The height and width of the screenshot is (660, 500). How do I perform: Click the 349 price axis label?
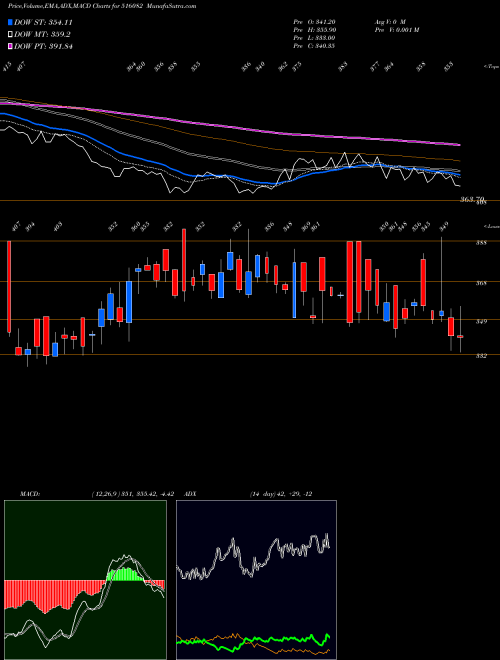(x=481, y=322)
